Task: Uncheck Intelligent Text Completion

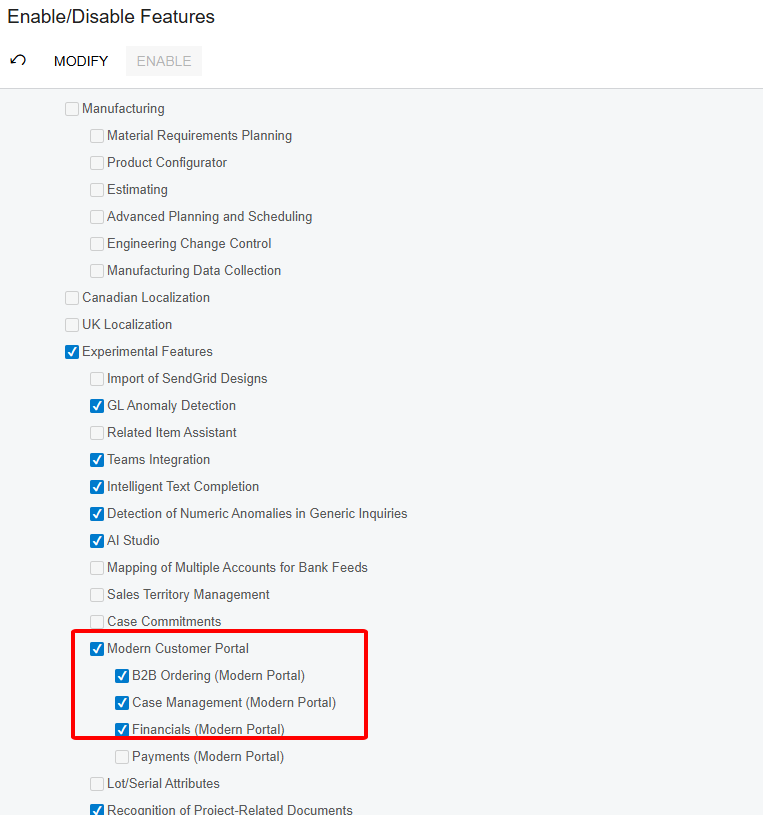Action: 96,486
